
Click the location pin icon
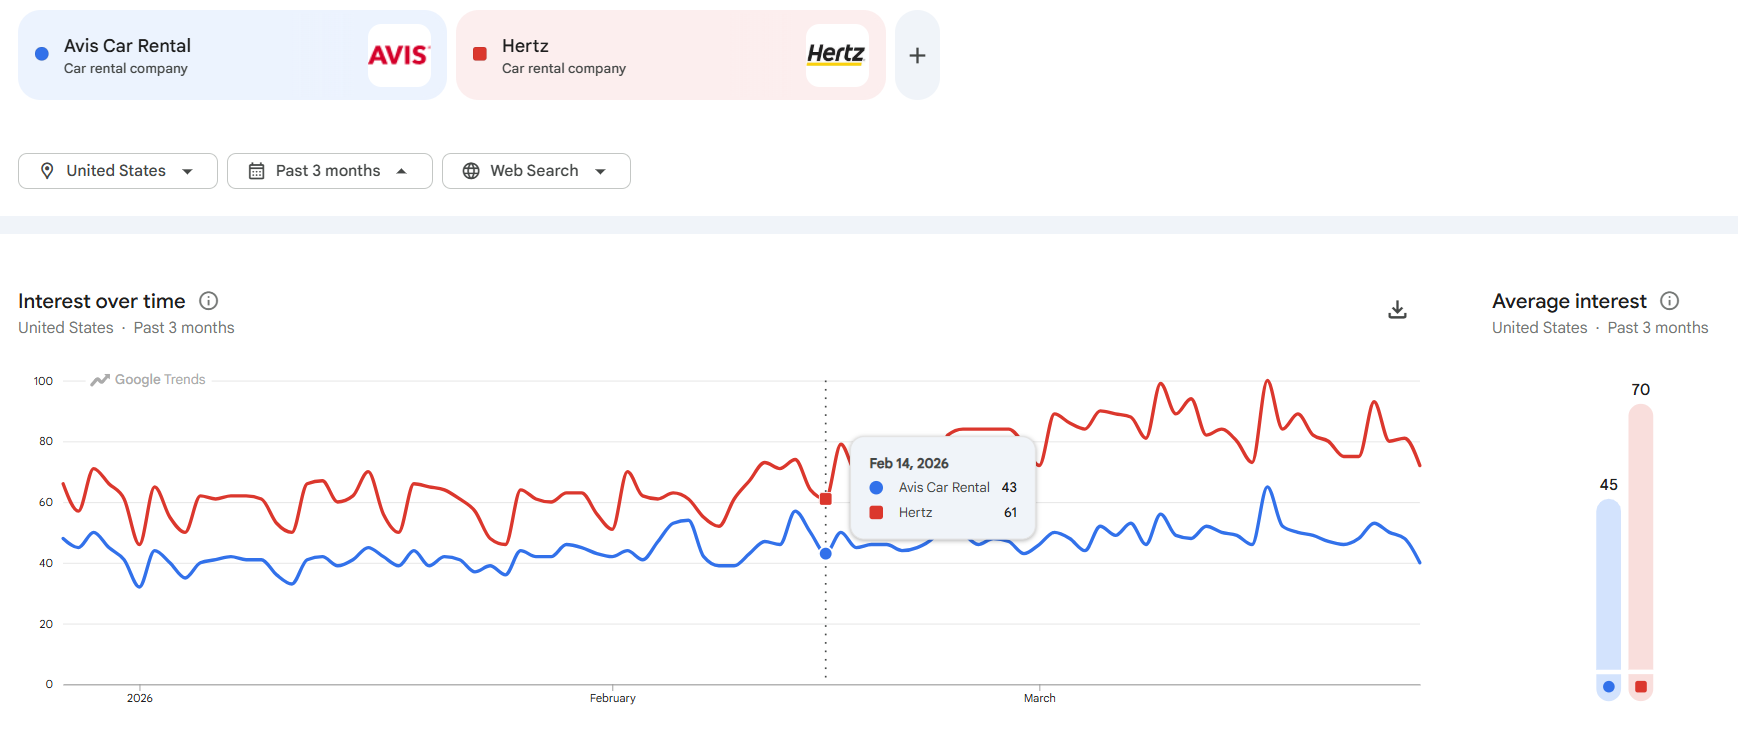click(47, 171)
